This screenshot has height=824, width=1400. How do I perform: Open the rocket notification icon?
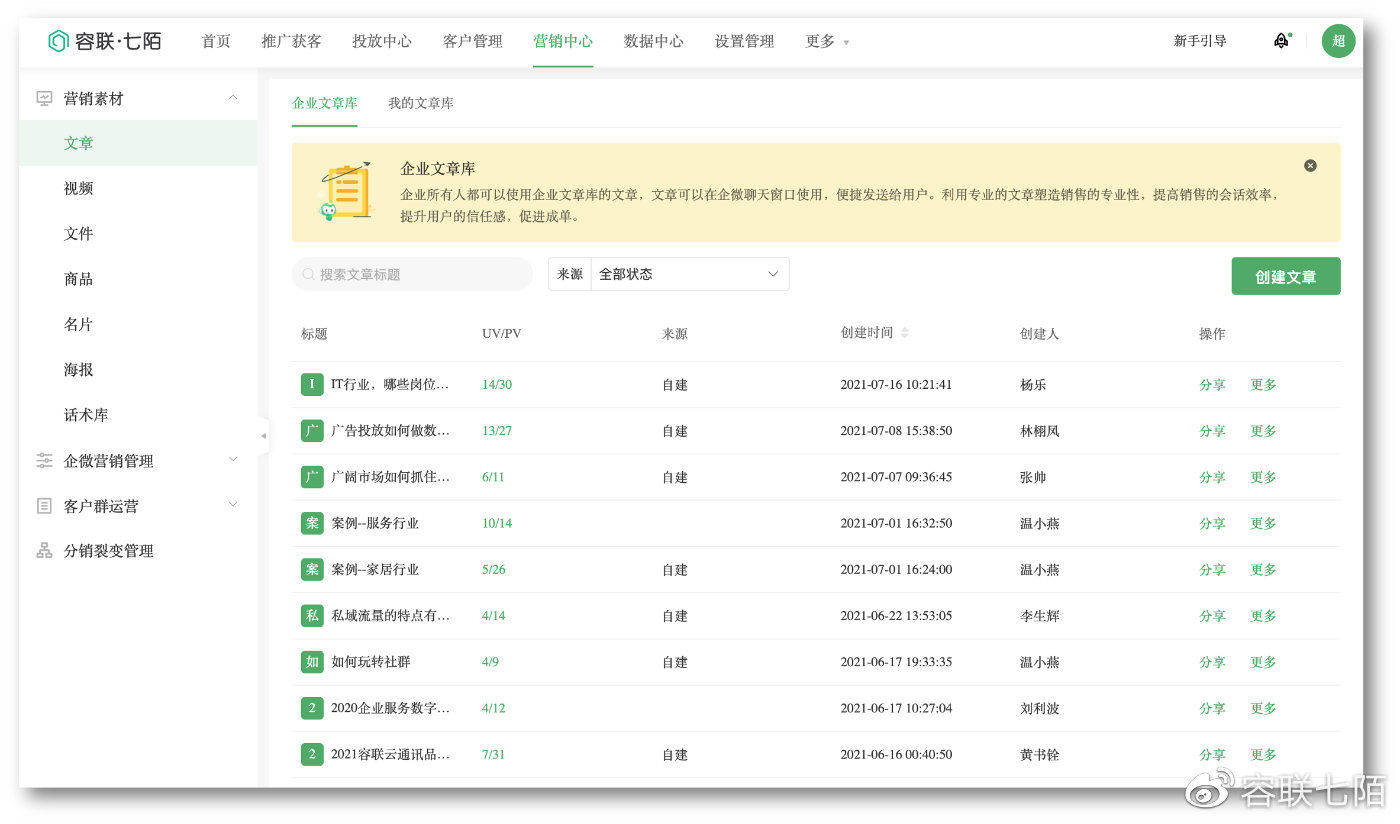[1281, 41]
